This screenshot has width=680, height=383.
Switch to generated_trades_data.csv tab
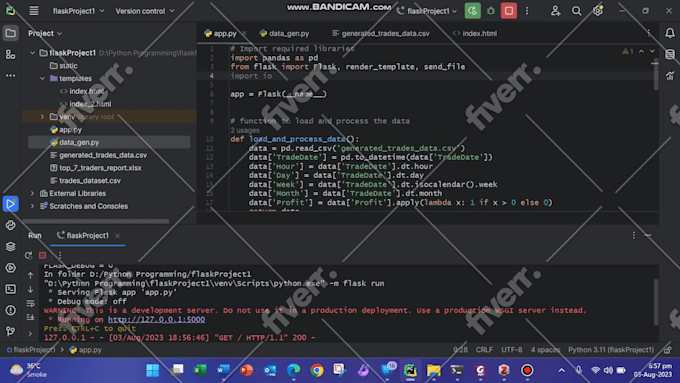pyautogui.click(x=381, y=33)
